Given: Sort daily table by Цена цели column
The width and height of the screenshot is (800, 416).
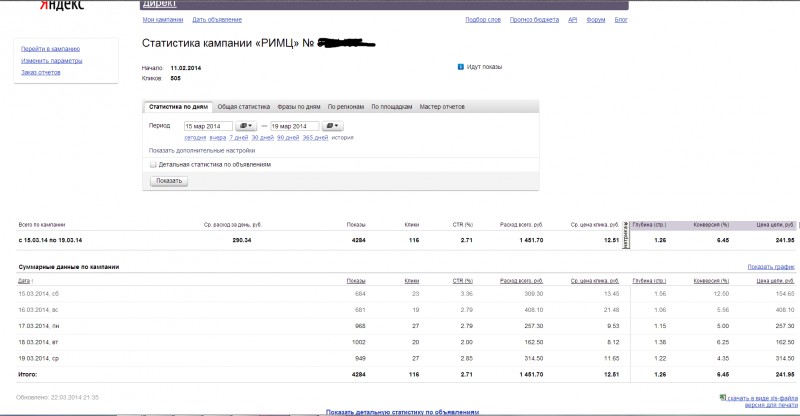Looking at the screenshot, I should coord(775,281).
